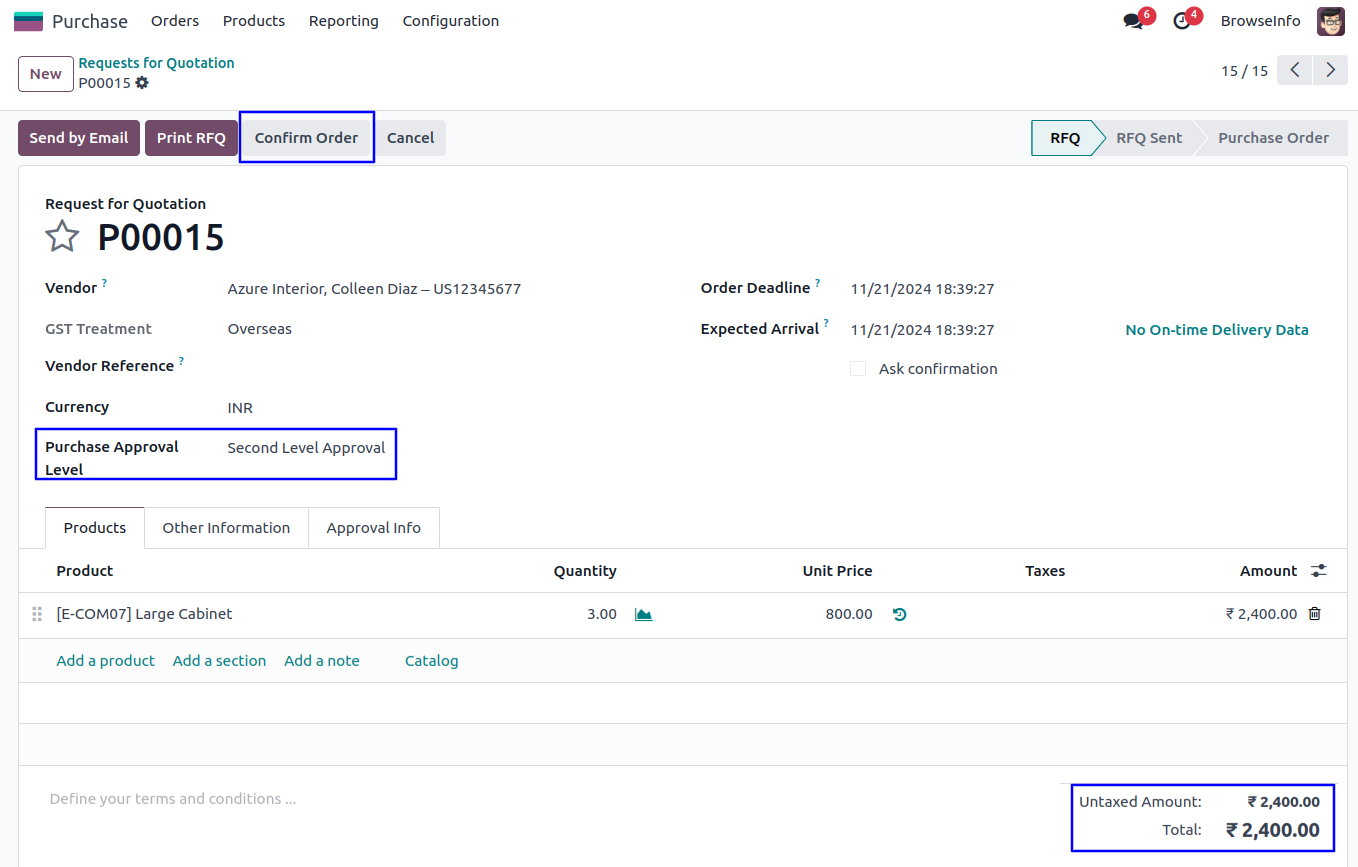Switch to the Approval Info tab

[373, 528]
